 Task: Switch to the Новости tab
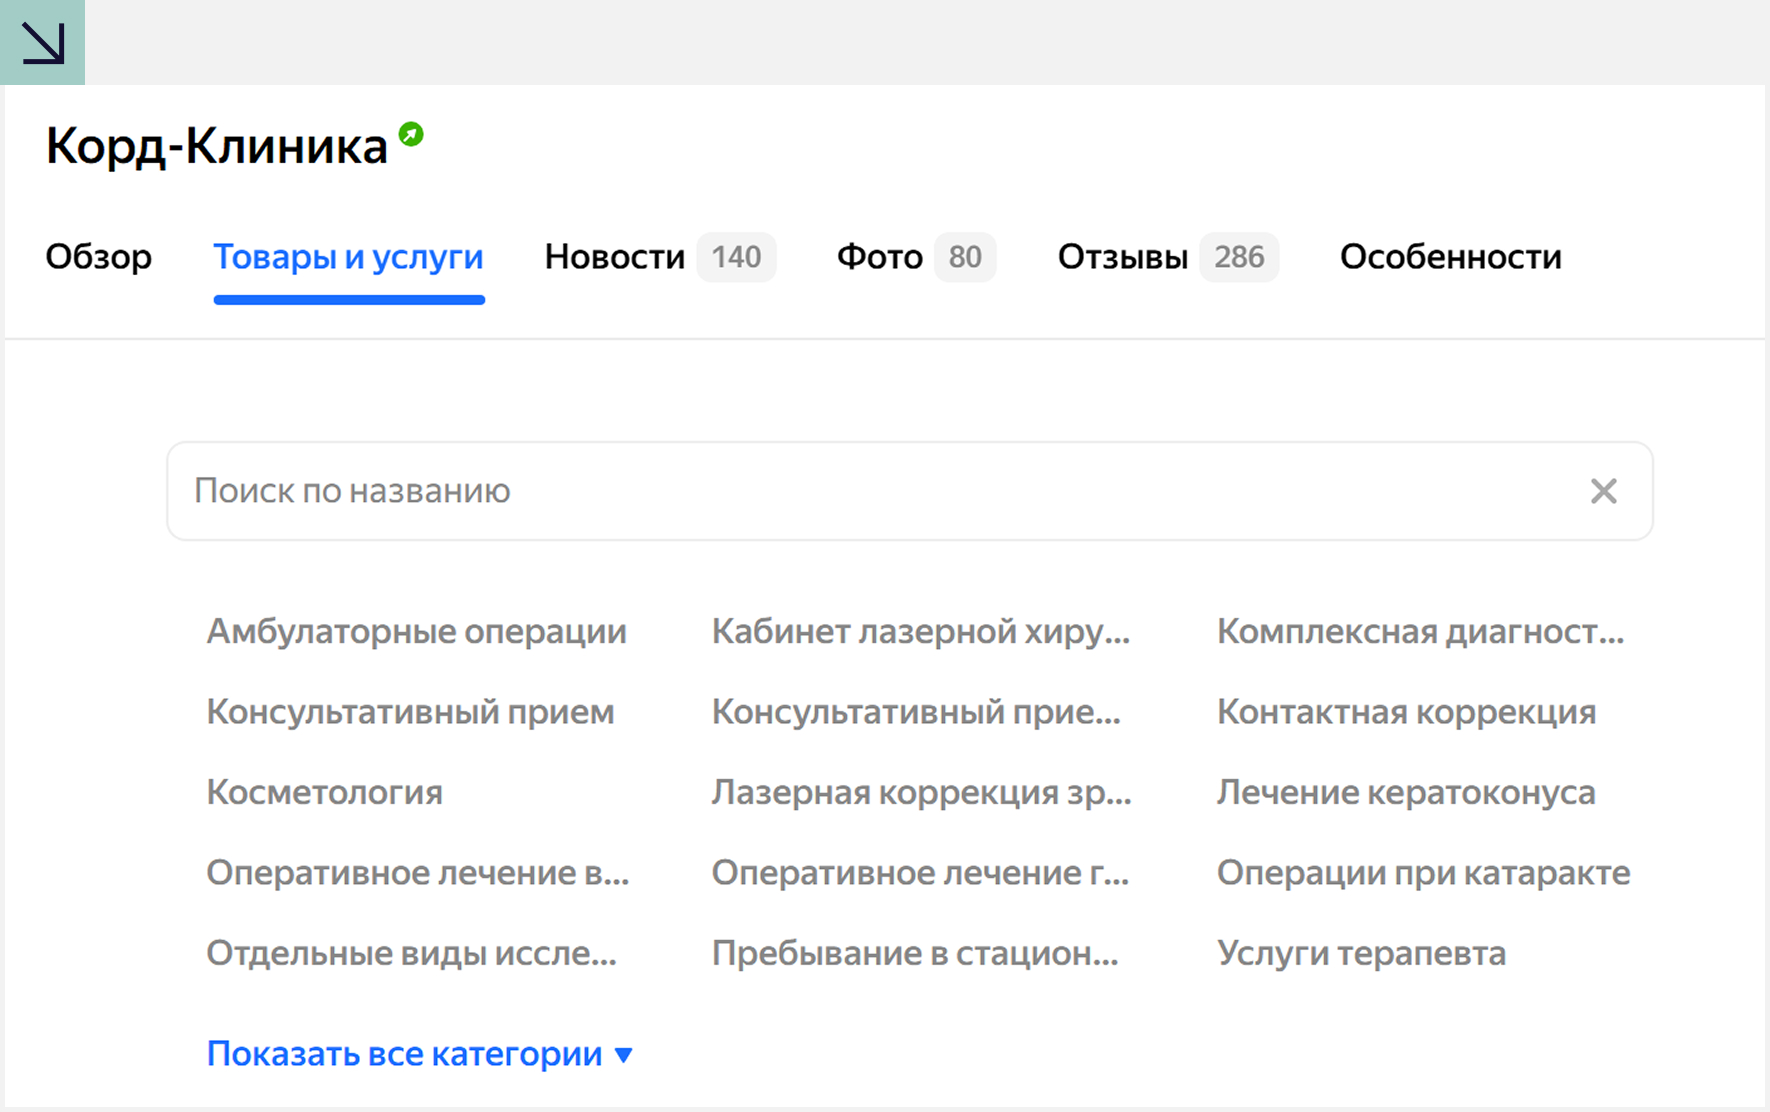pyautogui.click(x=614, y=257)
